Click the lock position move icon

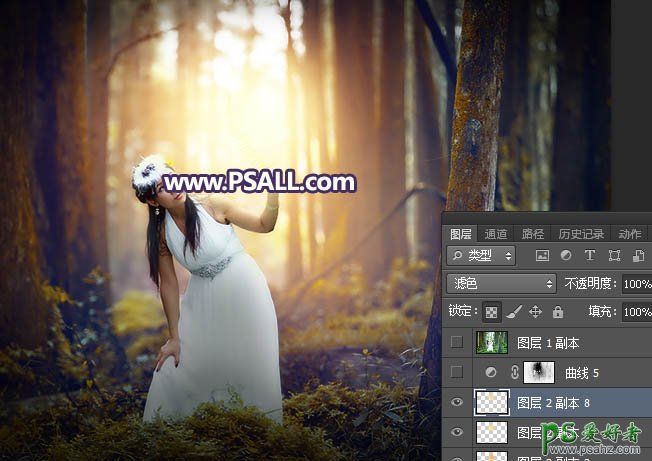[x=533, y=312]
